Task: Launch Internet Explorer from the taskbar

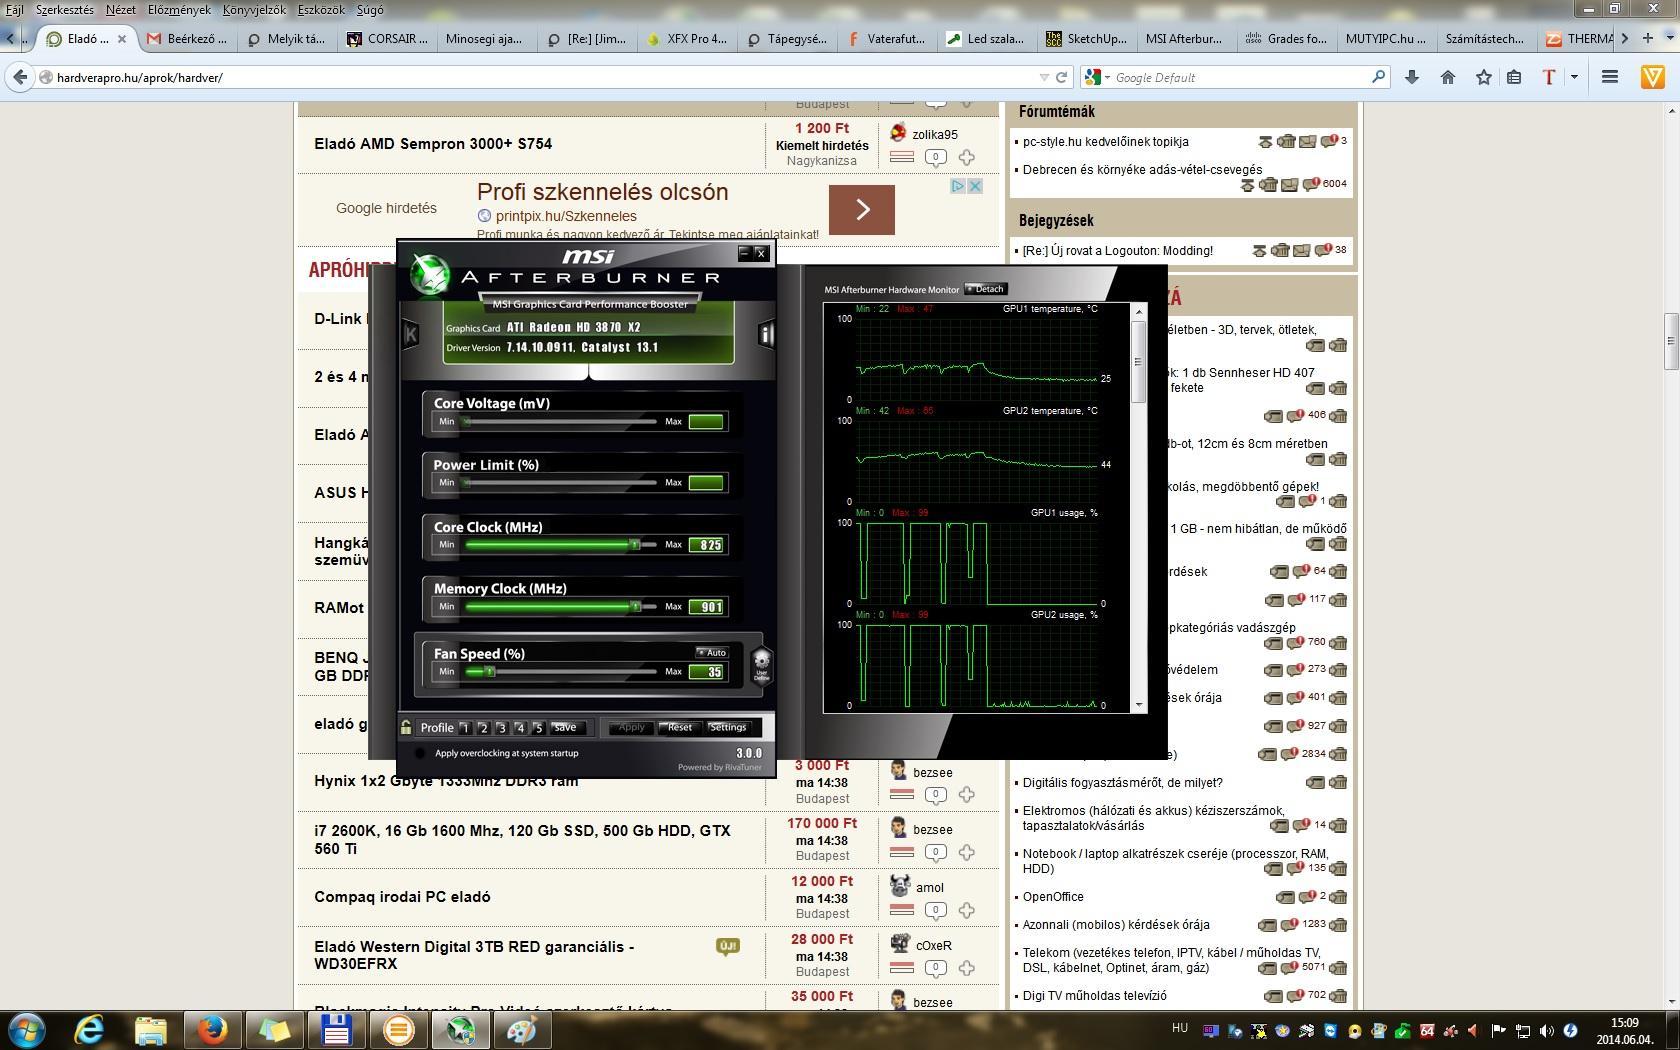Action: pos(89,1030)
